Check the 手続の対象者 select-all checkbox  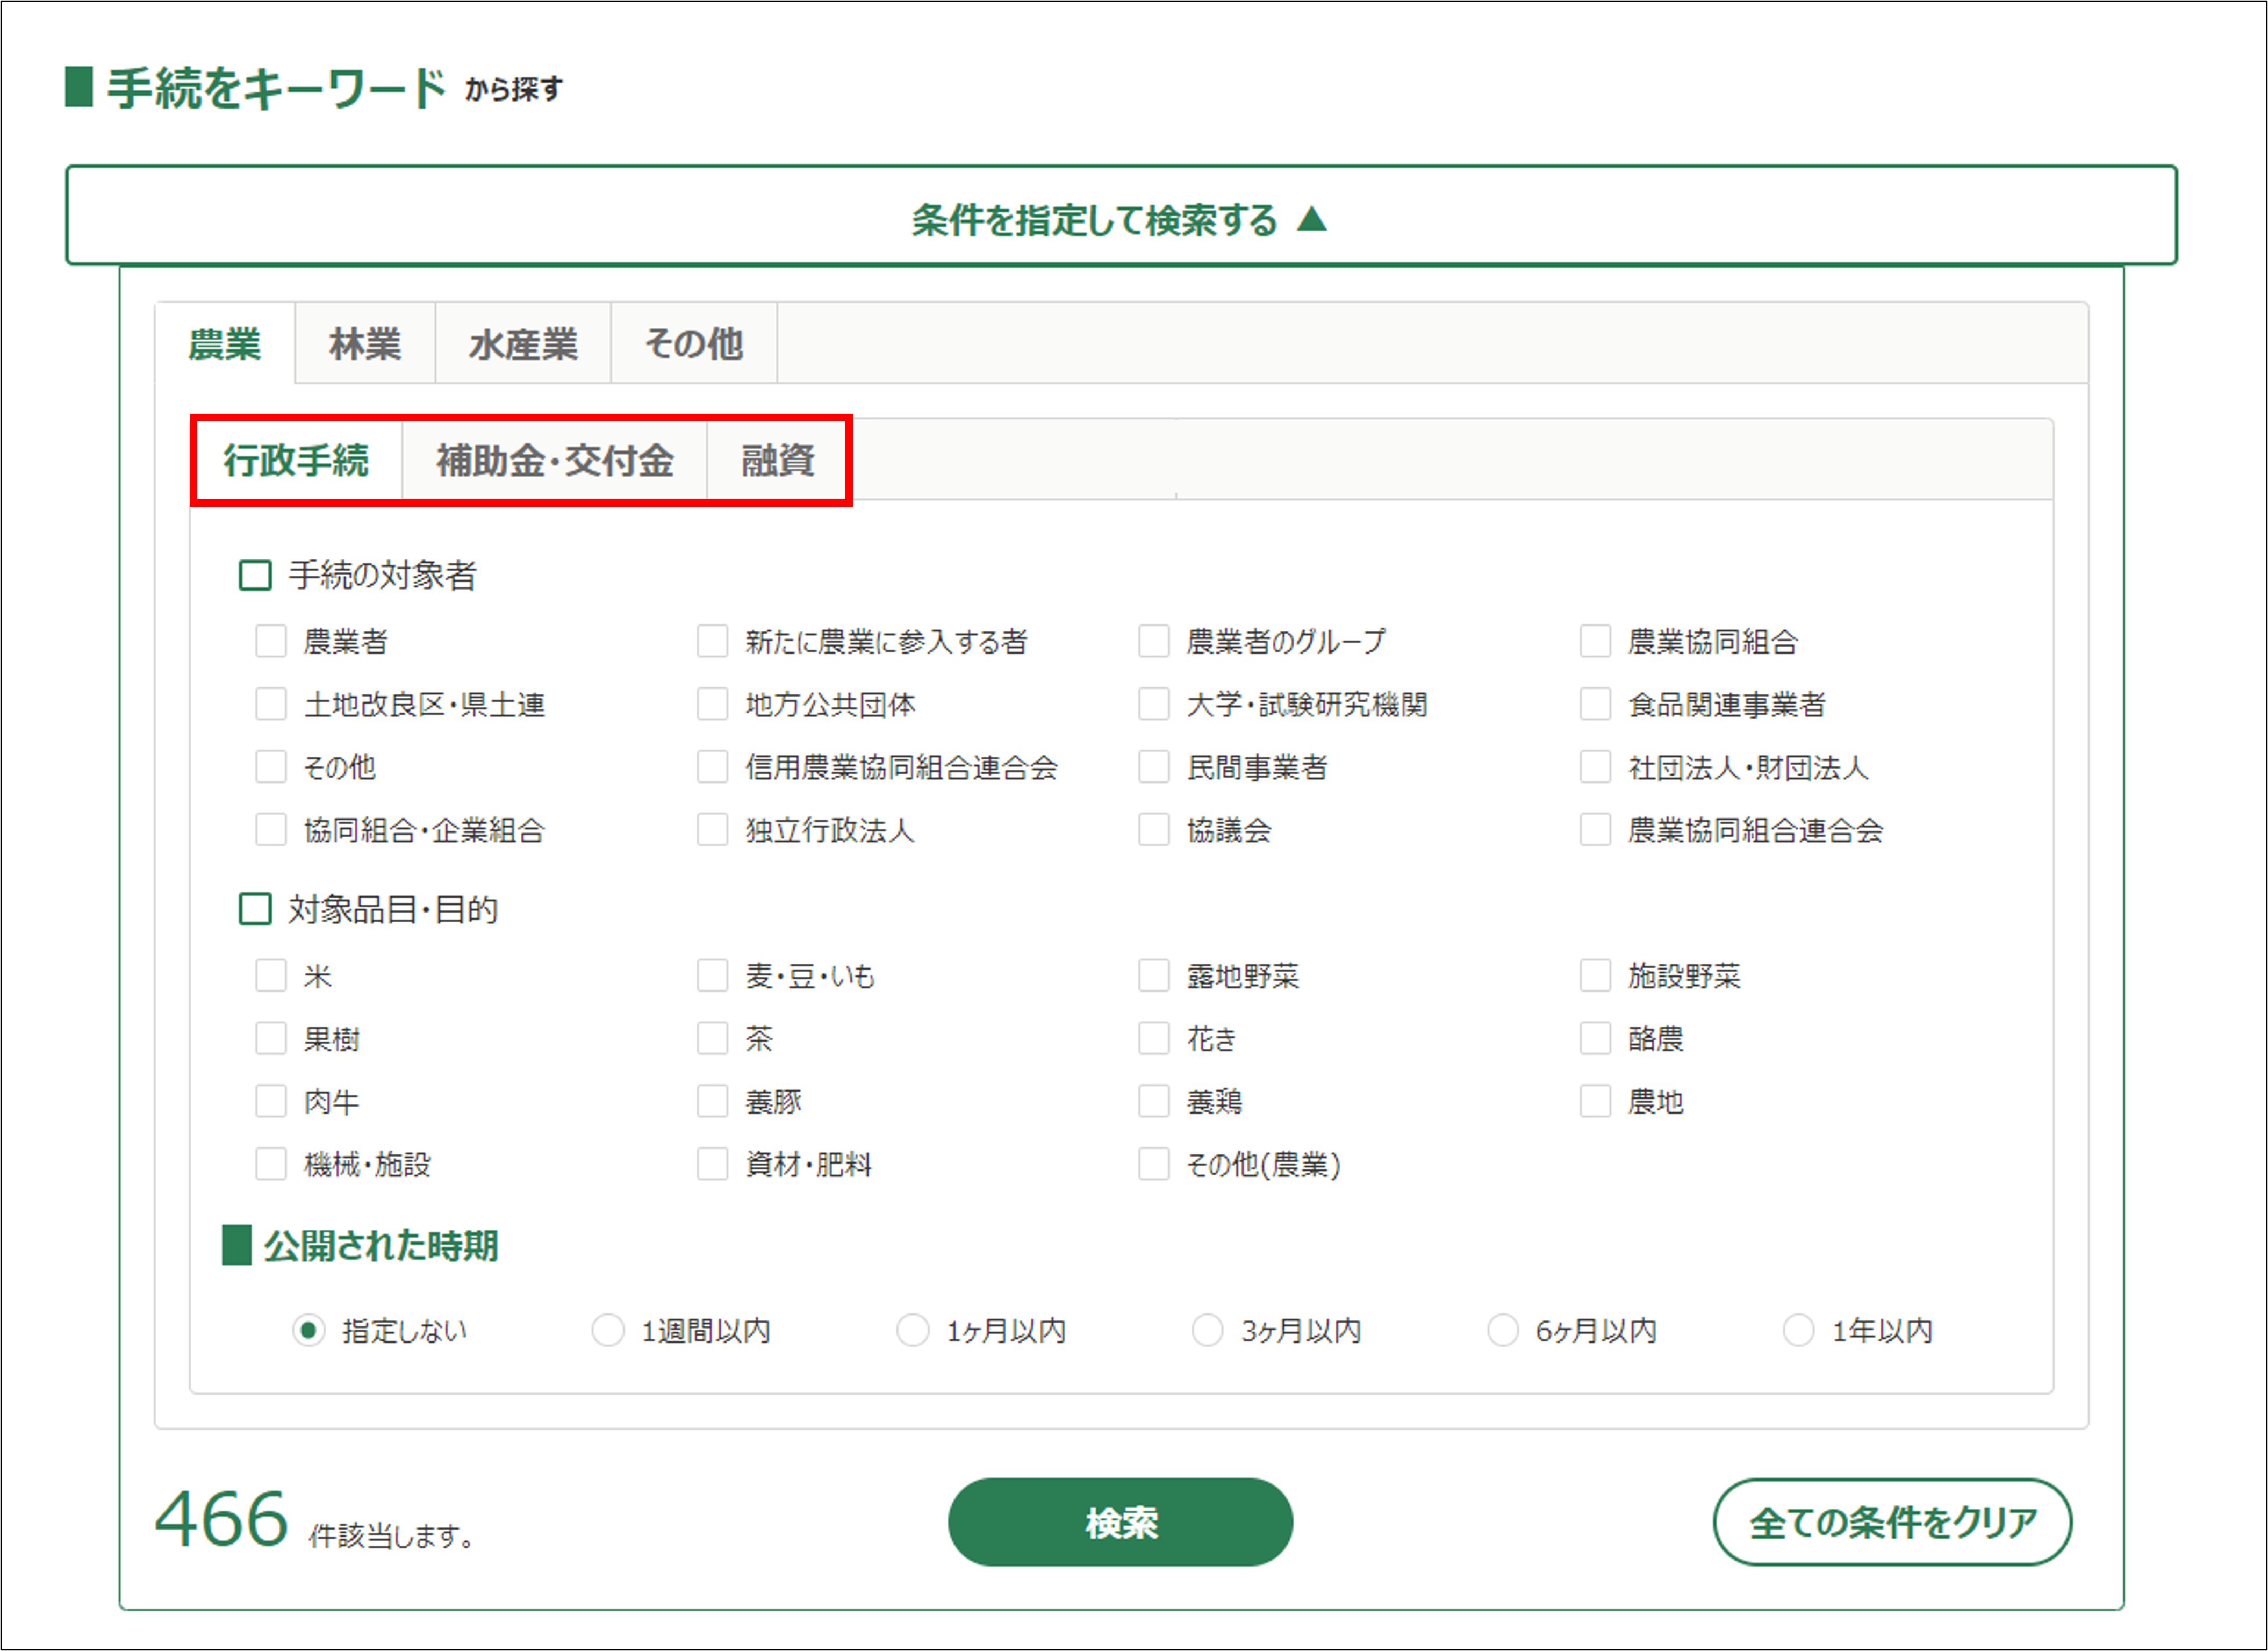click(x=255, y=575)
